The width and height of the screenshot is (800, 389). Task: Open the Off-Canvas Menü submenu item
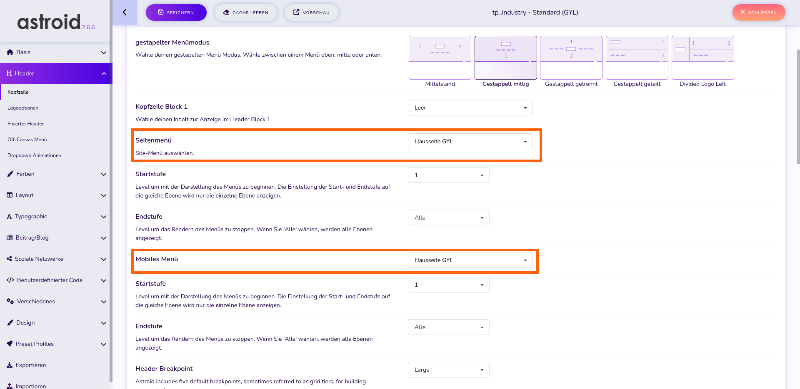[28, 139]
